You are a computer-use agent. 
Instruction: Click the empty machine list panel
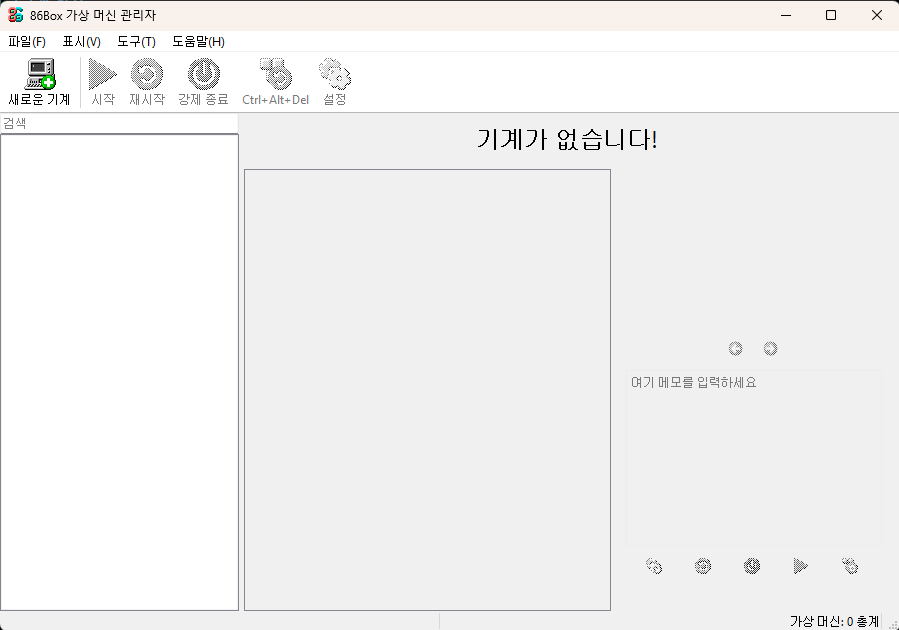point(119,373)
